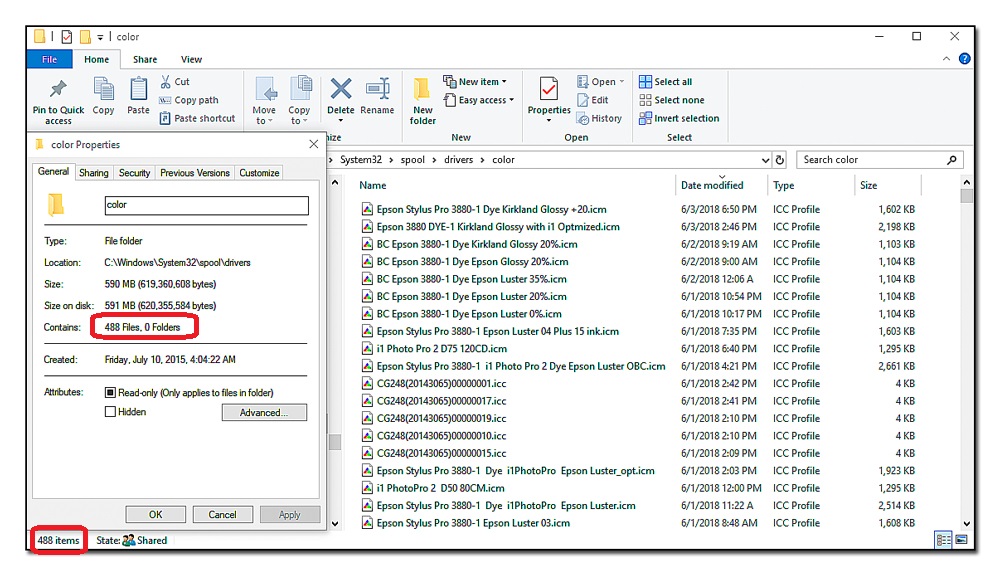Toggle the Read-only attribute checkbox
The image size is (1000, 575).
[111, 393]
